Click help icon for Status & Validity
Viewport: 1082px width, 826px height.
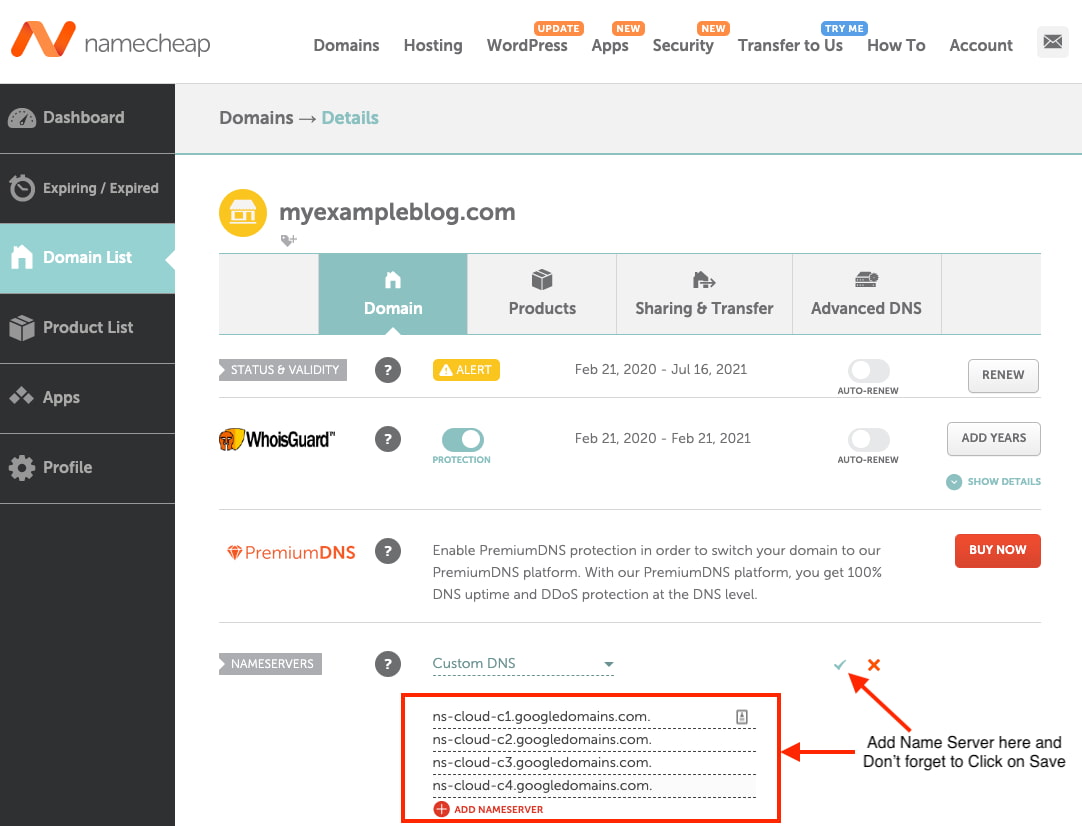[388, 370]
